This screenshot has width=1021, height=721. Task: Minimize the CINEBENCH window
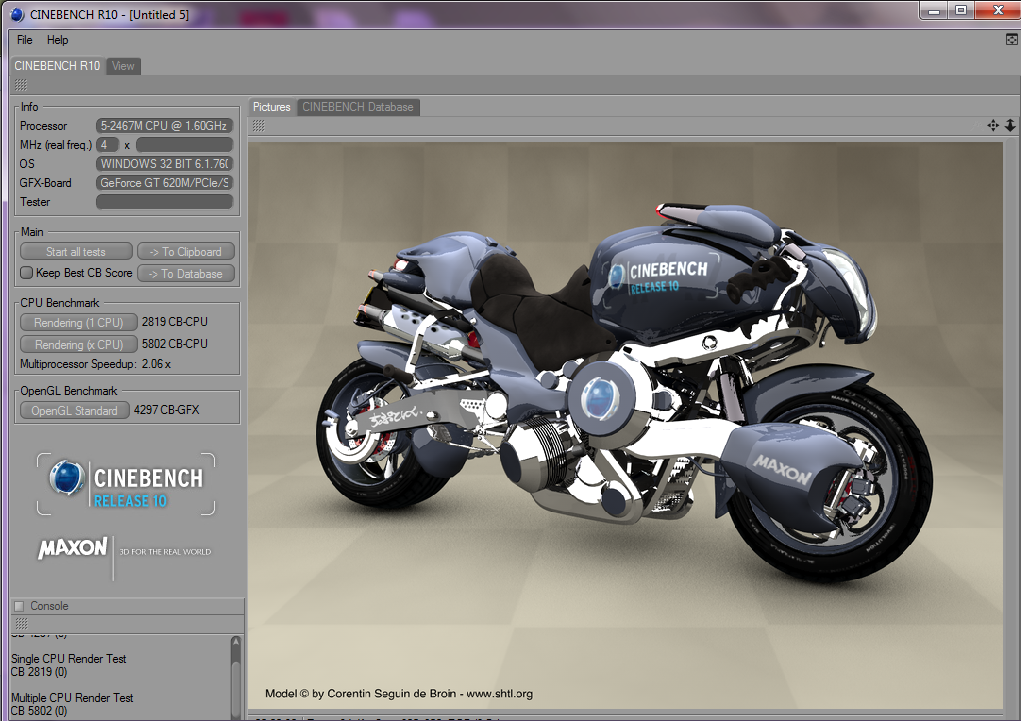pos(934,11)
